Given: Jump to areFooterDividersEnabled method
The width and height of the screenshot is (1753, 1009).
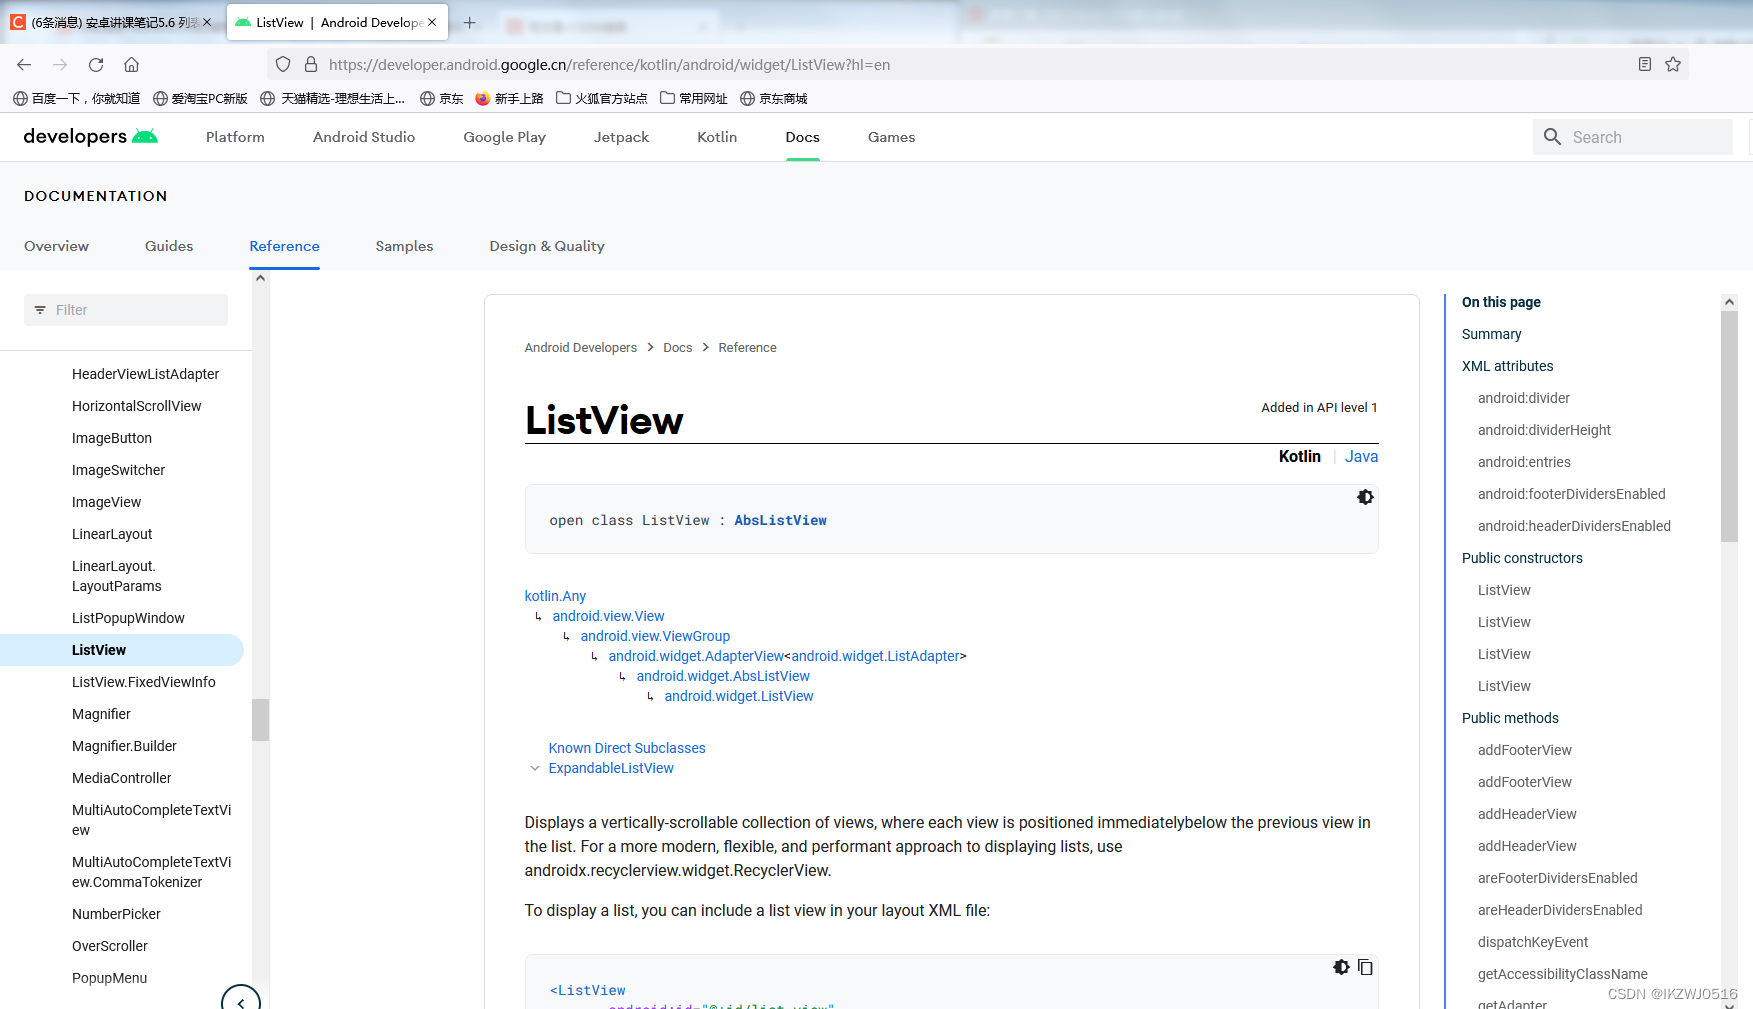Looking at the screenshot, I should coord(1557,878).
